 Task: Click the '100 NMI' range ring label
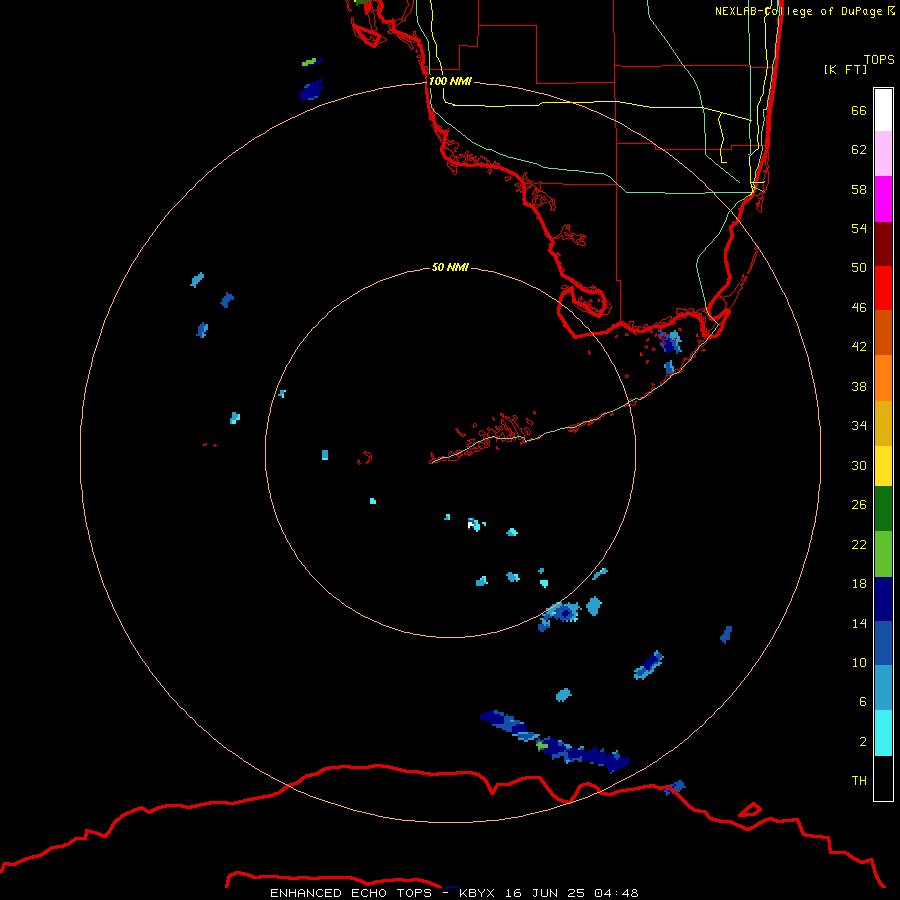450,81
